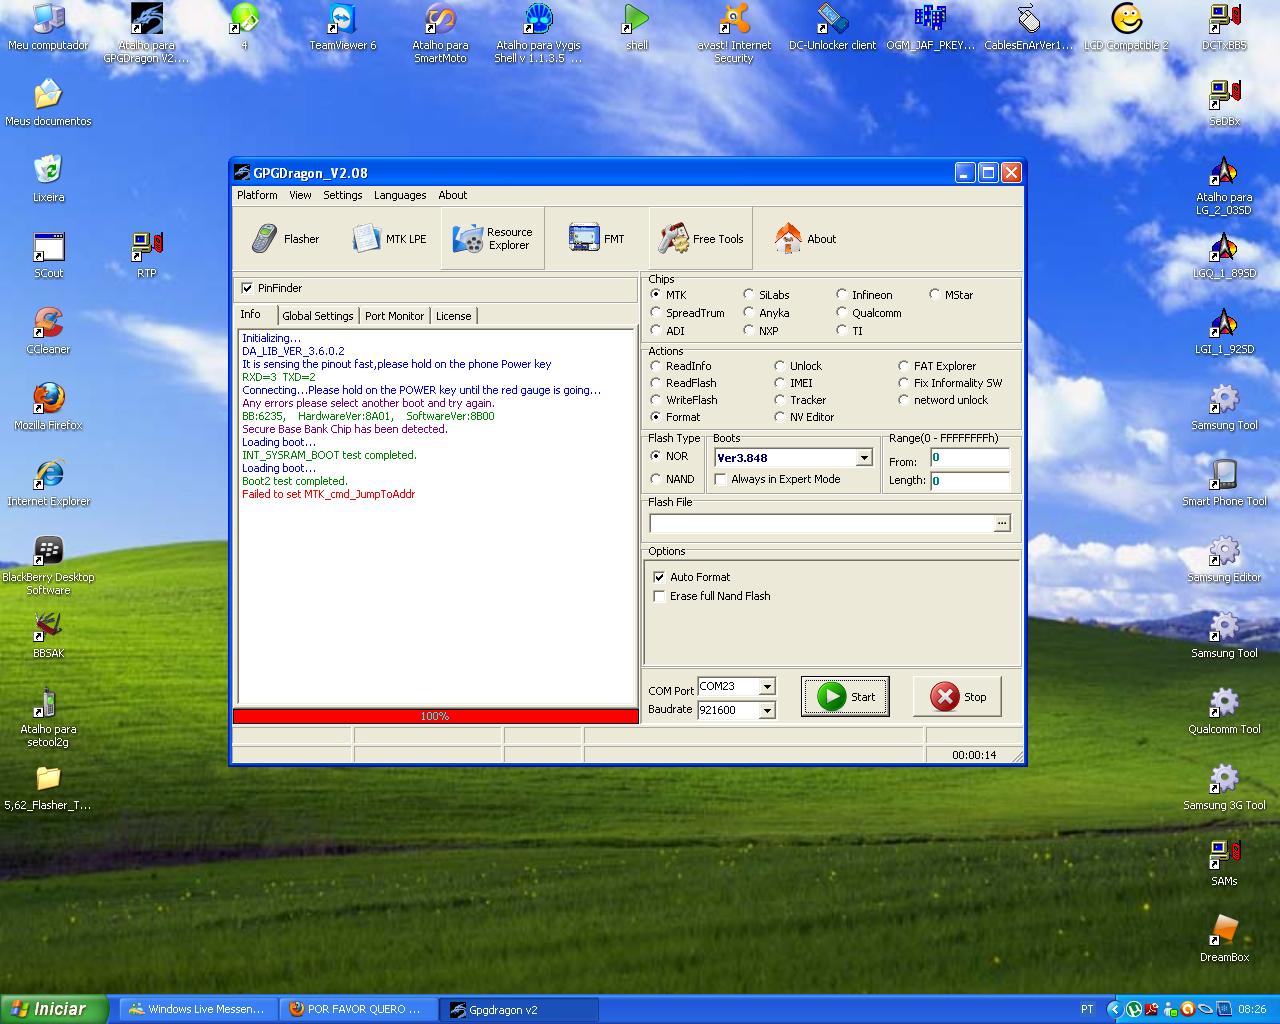Open the Settings menu

[x=343, y=195]
